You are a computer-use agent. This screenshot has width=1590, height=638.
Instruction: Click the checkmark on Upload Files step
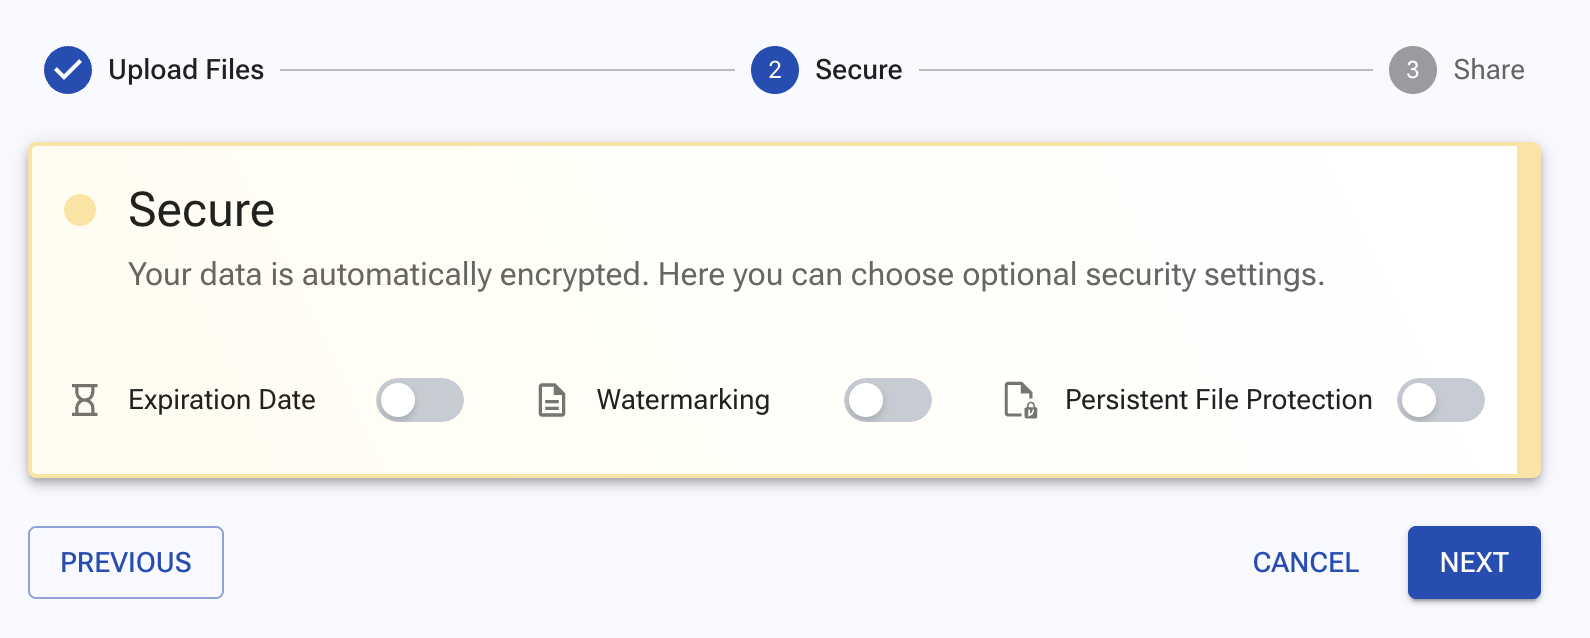tap(68, 70)
